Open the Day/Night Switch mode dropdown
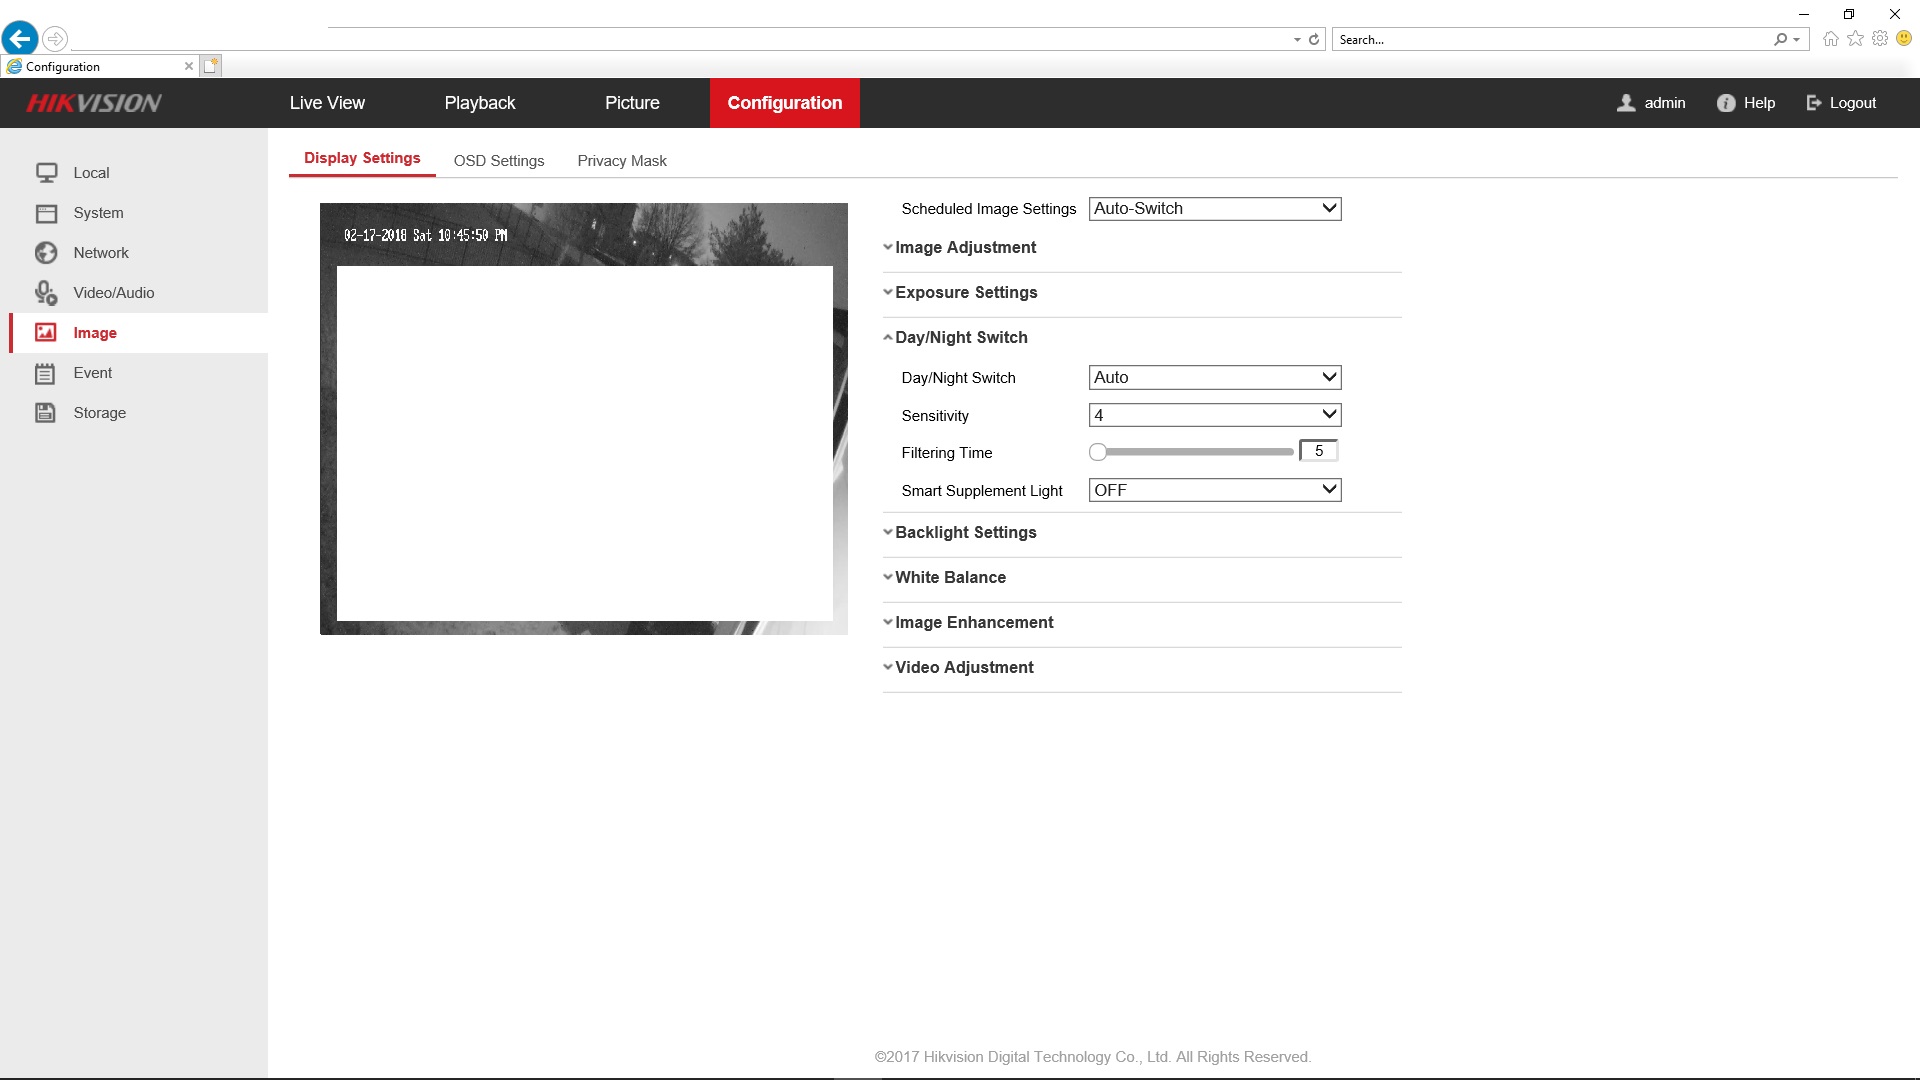 coord(1214,378)
